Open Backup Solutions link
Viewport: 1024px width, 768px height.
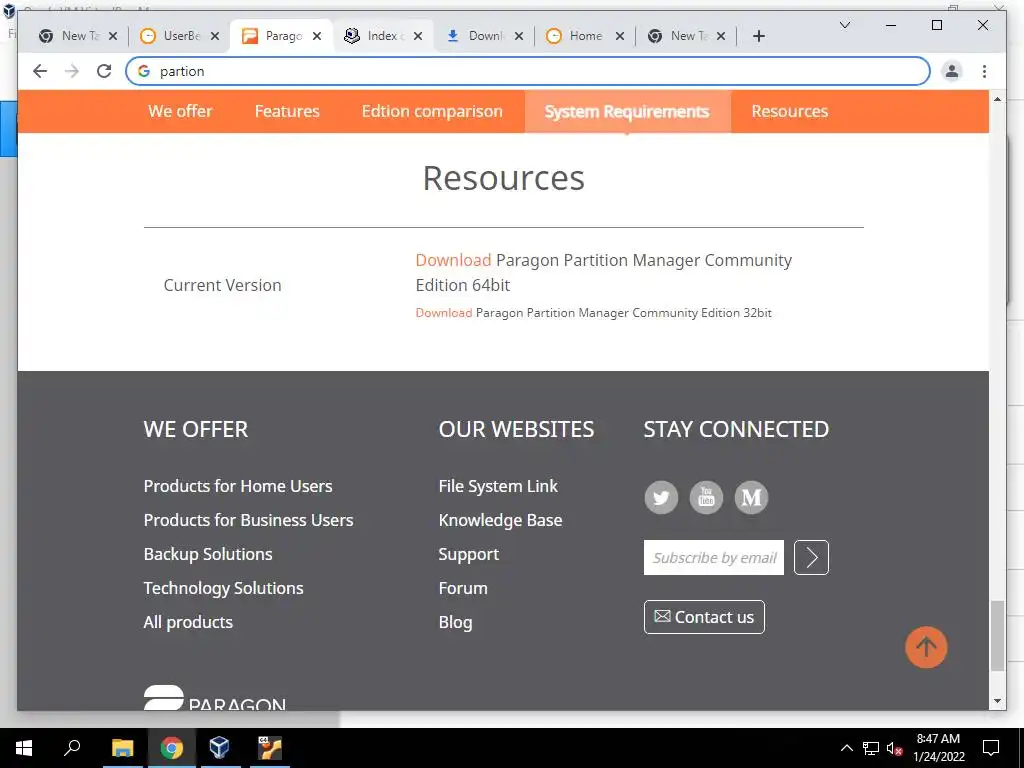[208, 554]
